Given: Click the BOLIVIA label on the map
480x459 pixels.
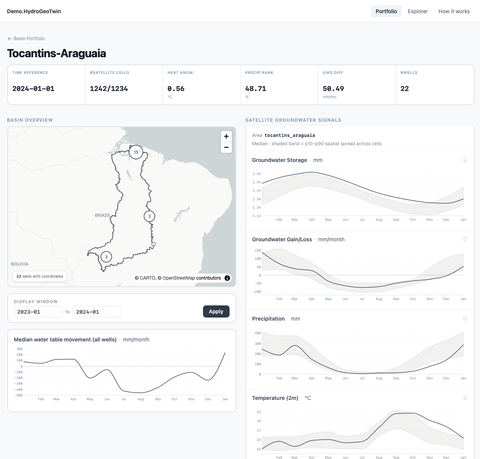Looking at the screenshot, I should click(20, 264).
